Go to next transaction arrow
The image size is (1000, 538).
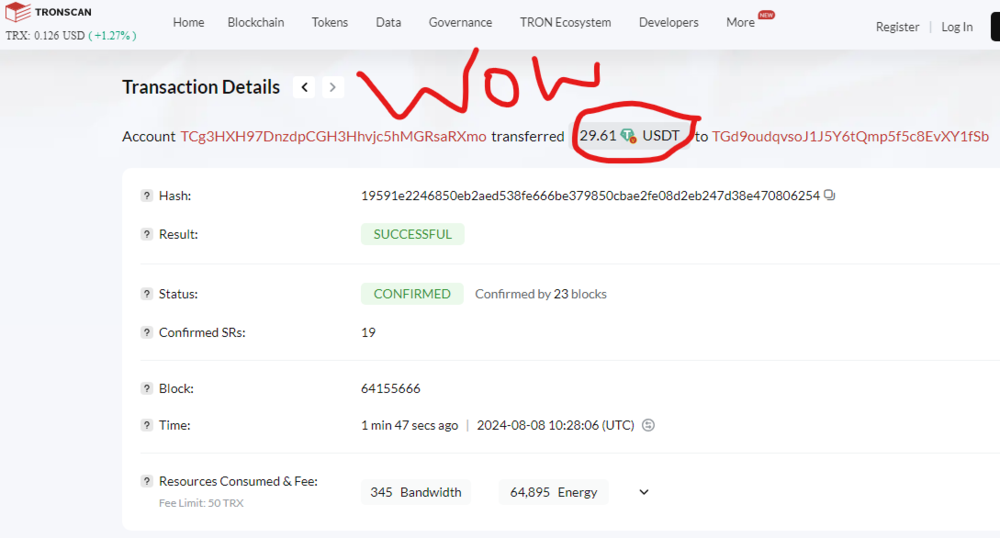pos(332,87)
